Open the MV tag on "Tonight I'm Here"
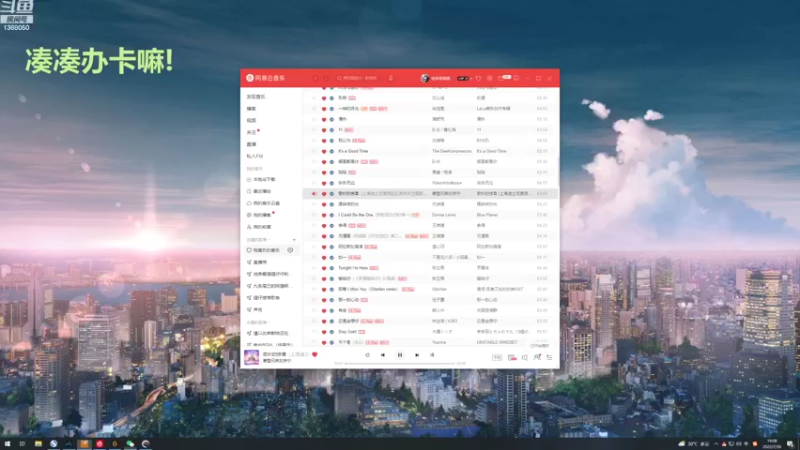Screen dimensions: 800x450 pyautogui.click(x=374, y=268)
